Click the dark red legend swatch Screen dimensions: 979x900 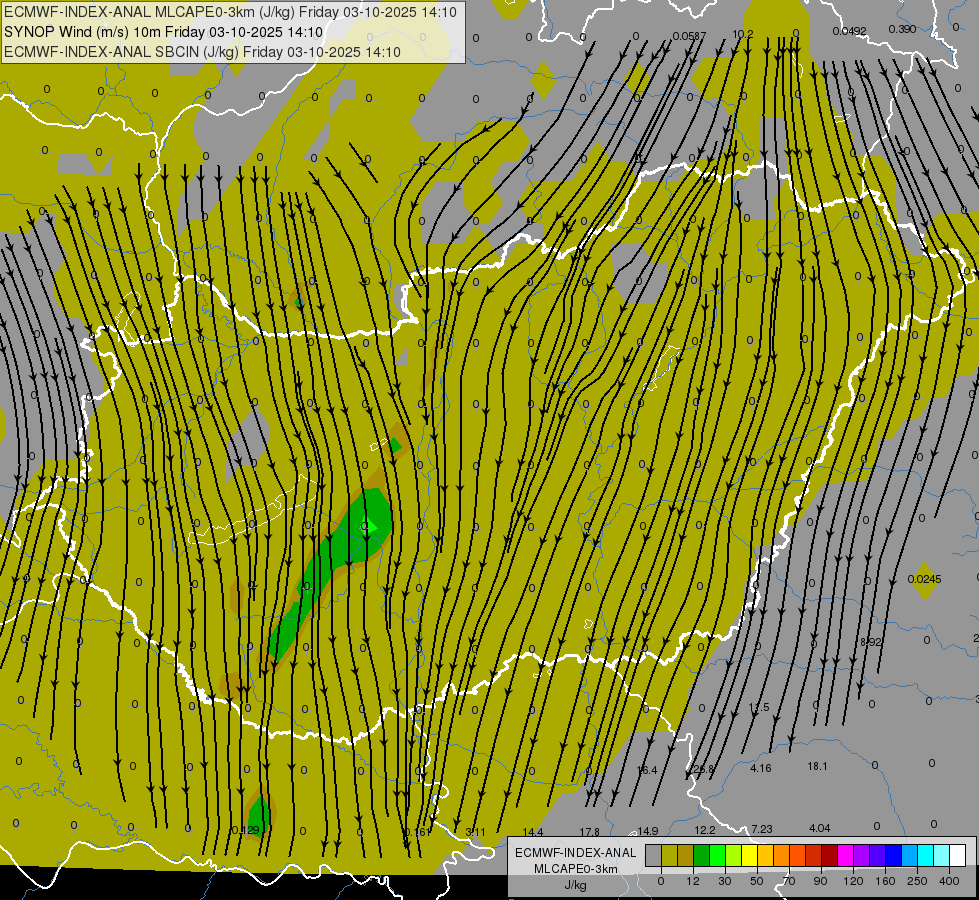(829, 855)
